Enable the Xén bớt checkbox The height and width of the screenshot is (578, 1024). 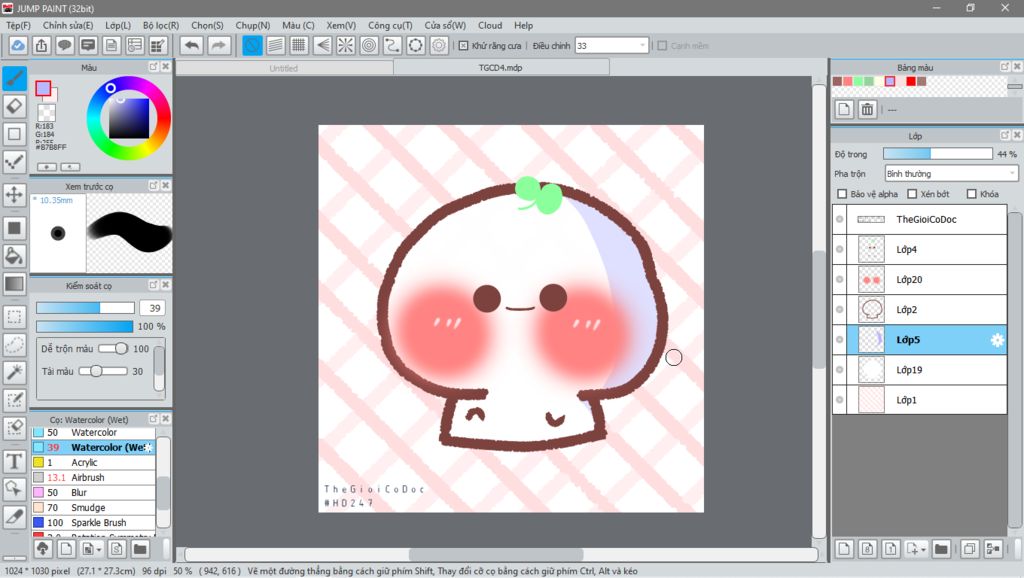pos(912,194)
